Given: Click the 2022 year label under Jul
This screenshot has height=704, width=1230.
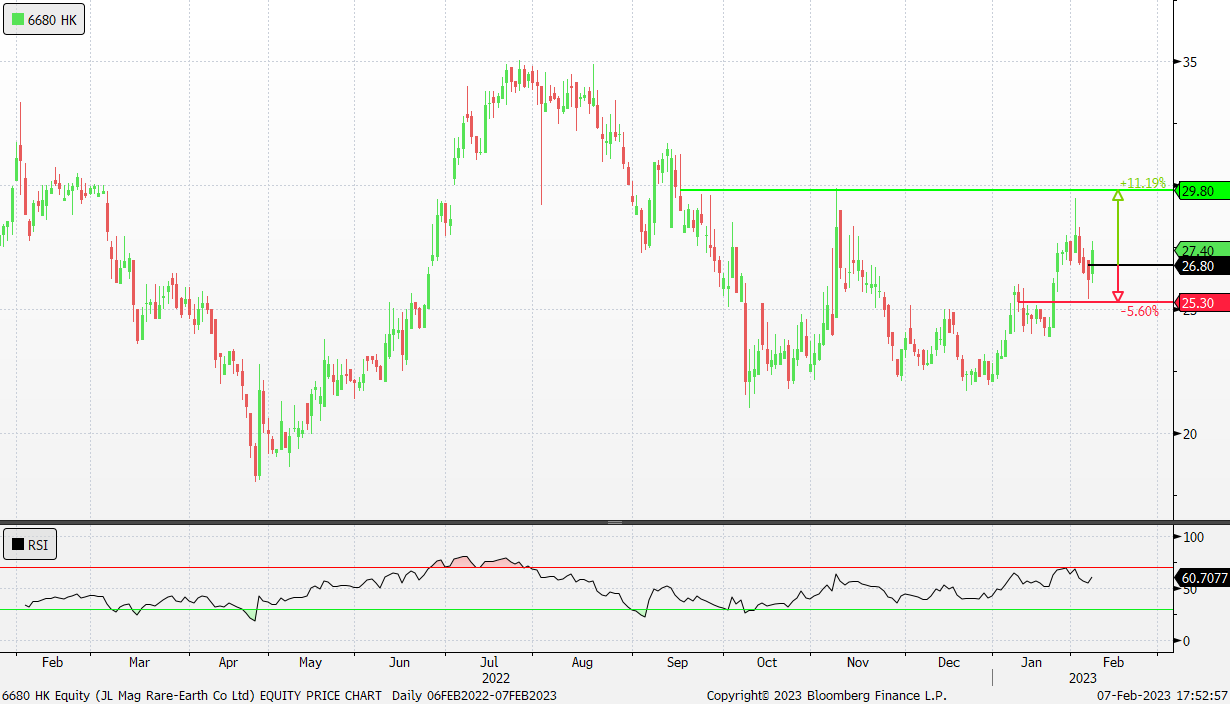Looking at the screenshot, I should coord(496,677).
